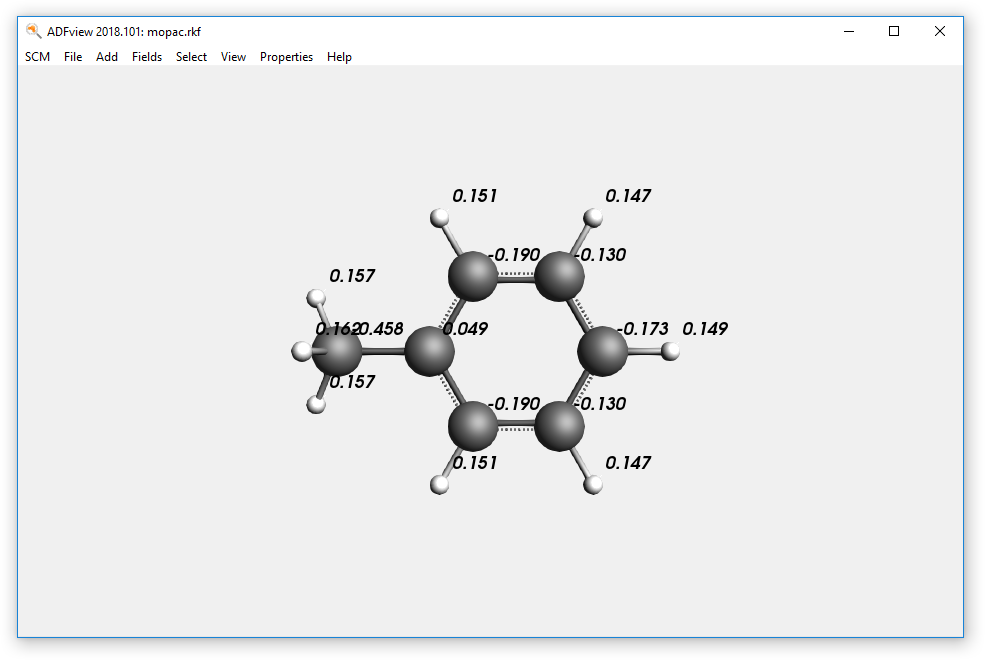Open the SCM menu
The width and height of the screenshot is (985, 660).
tap(37, 57)
